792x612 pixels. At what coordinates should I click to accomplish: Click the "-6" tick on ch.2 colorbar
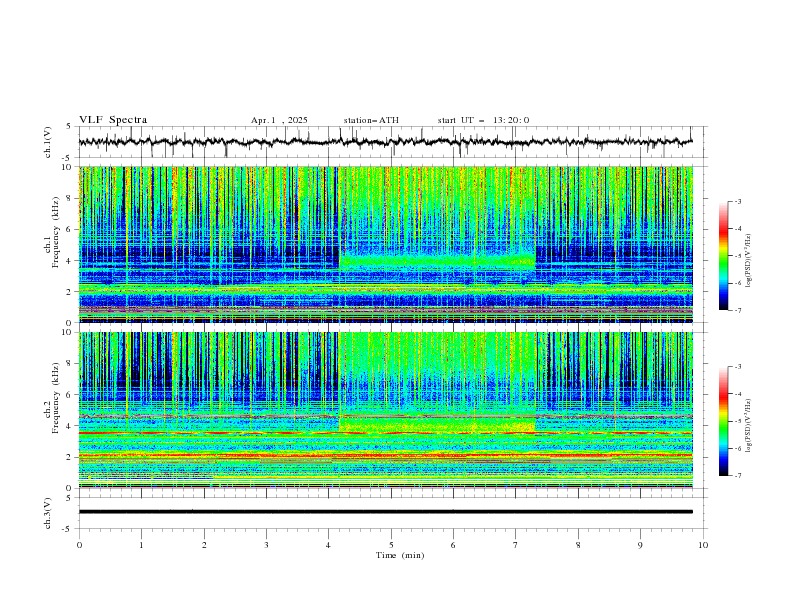tap(737, 448)
